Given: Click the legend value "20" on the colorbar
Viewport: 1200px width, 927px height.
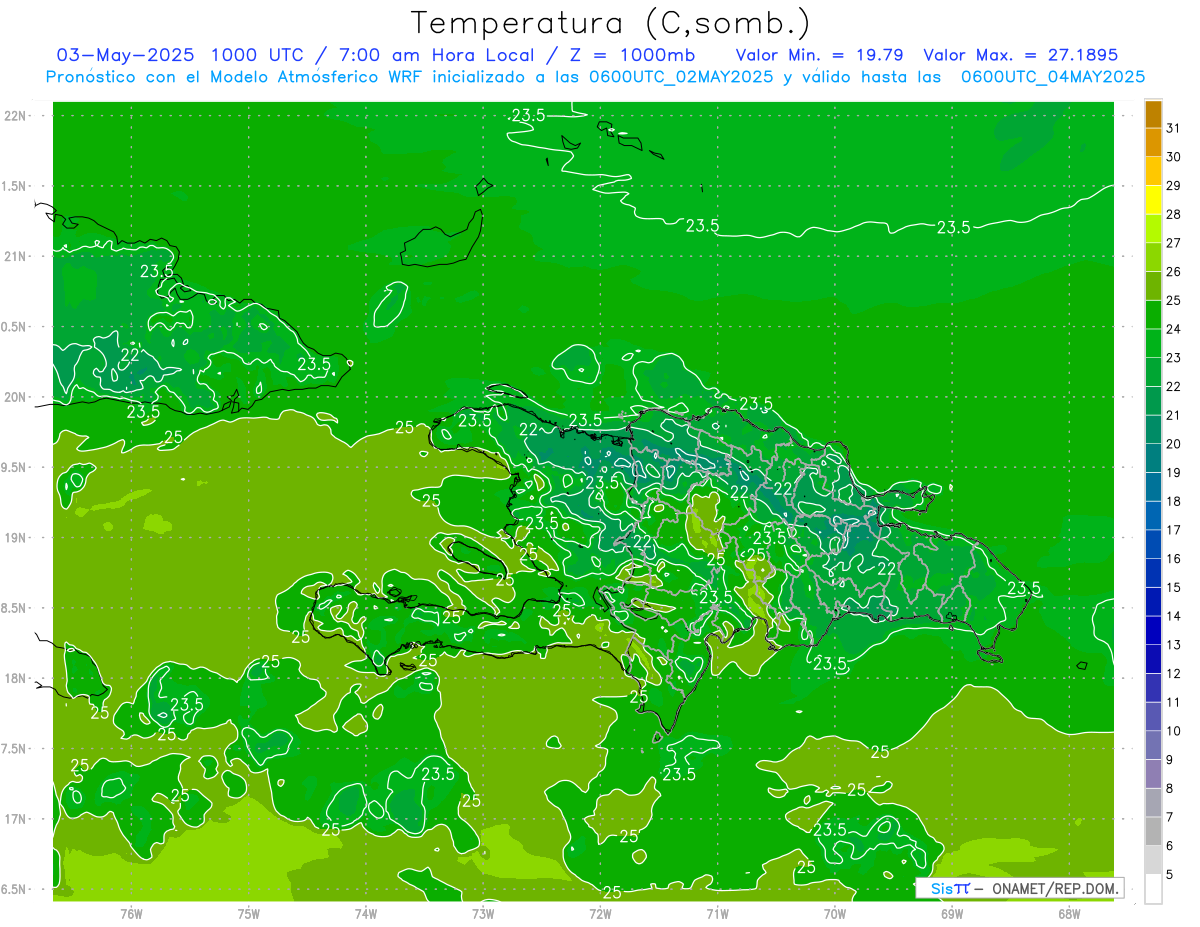Looking at the screenshot, I should [1174, 444].
